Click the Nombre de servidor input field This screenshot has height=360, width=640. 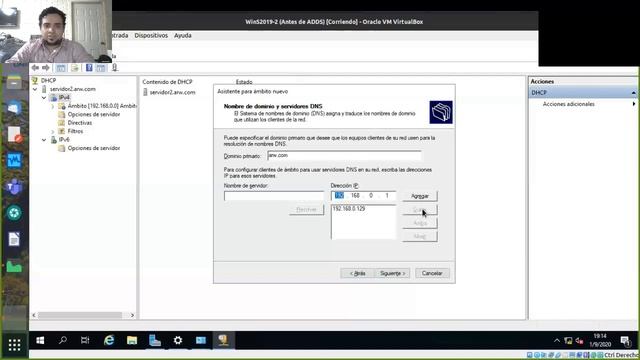[x=274, y=196]
